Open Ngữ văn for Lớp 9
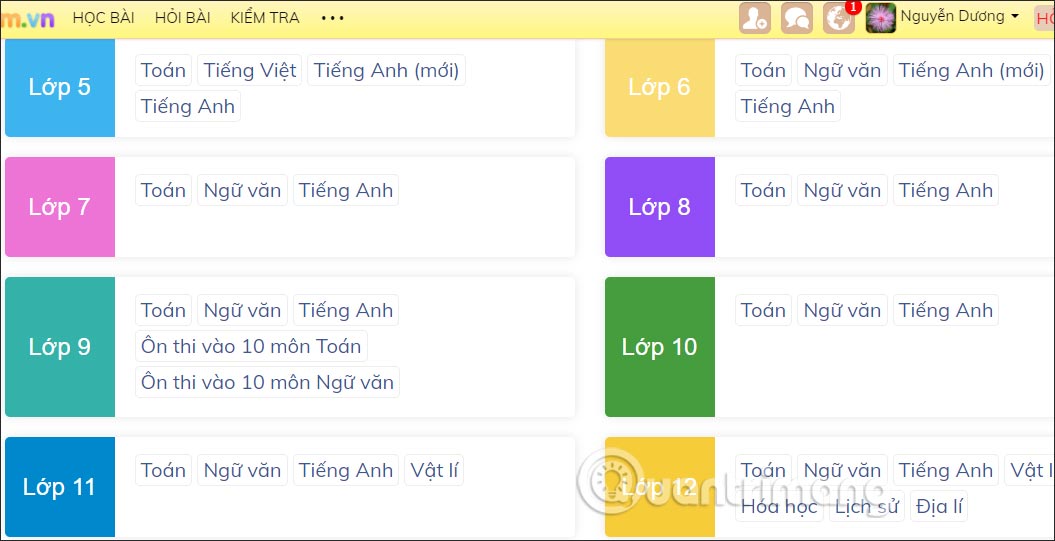The height and width of the screenshot is (541, 1055). pos(242,310)
